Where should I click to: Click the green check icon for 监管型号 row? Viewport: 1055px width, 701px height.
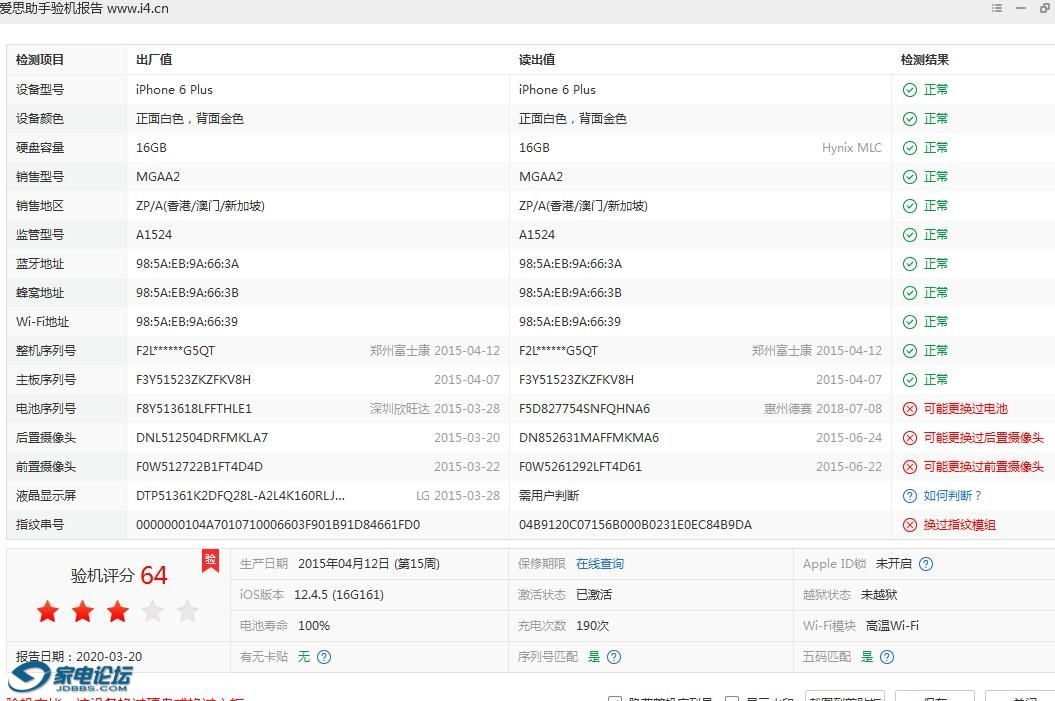coord(910,235)
